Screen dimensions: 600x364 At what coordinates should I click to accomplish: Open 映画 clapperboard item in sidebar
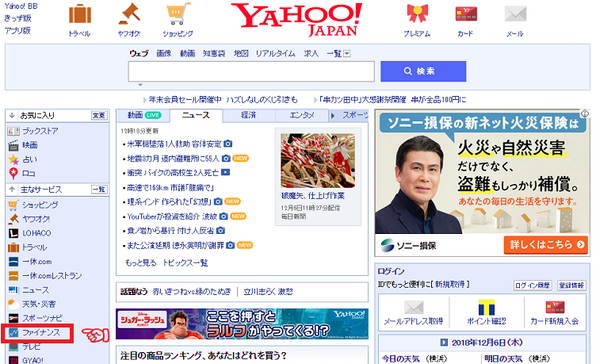[29, 145]
